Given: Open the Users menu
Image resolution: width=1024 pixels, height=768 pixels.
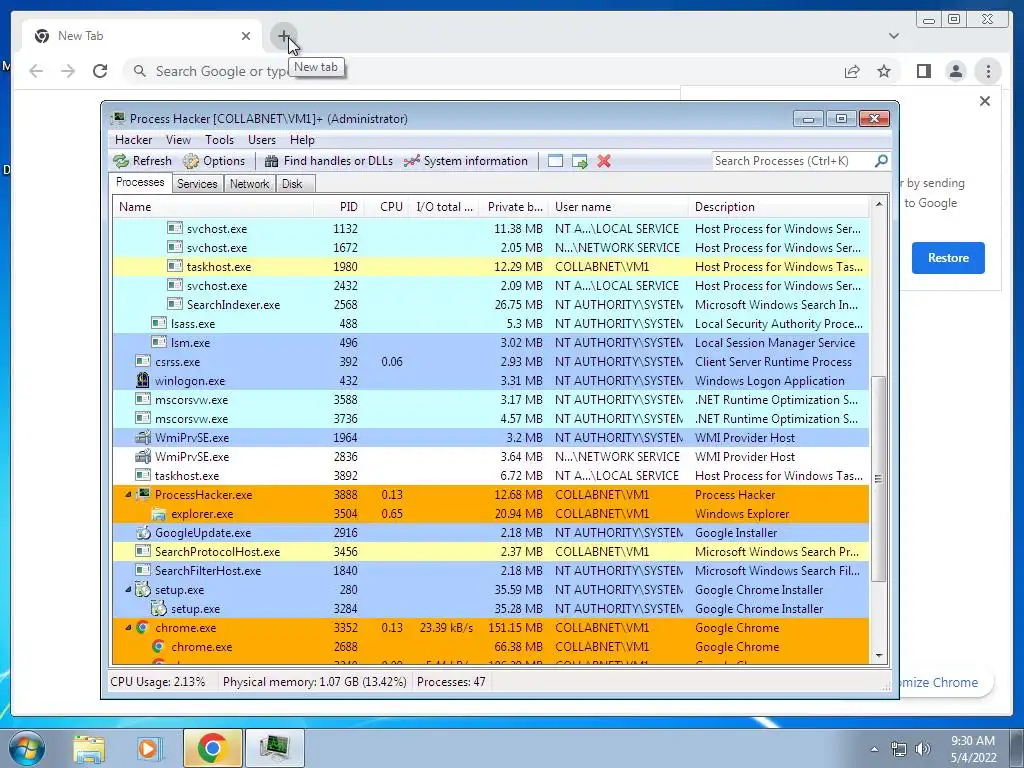Looking at the screenshot, I should 261,140.
